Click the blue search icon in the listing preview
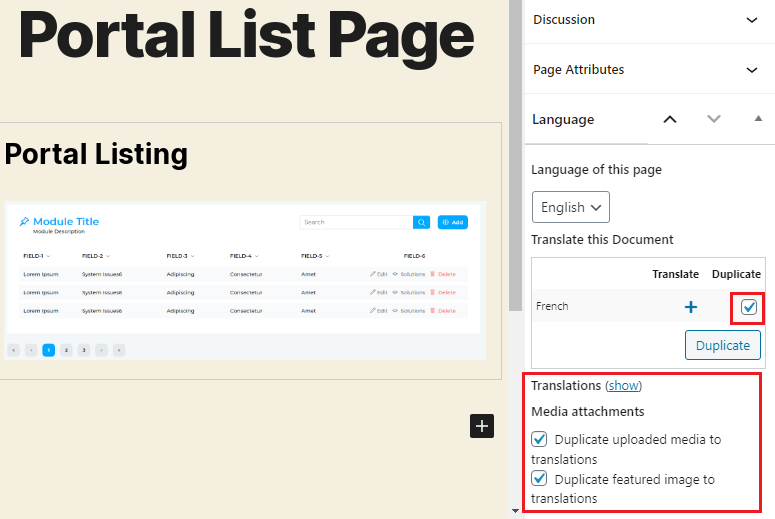 [422, 222]
